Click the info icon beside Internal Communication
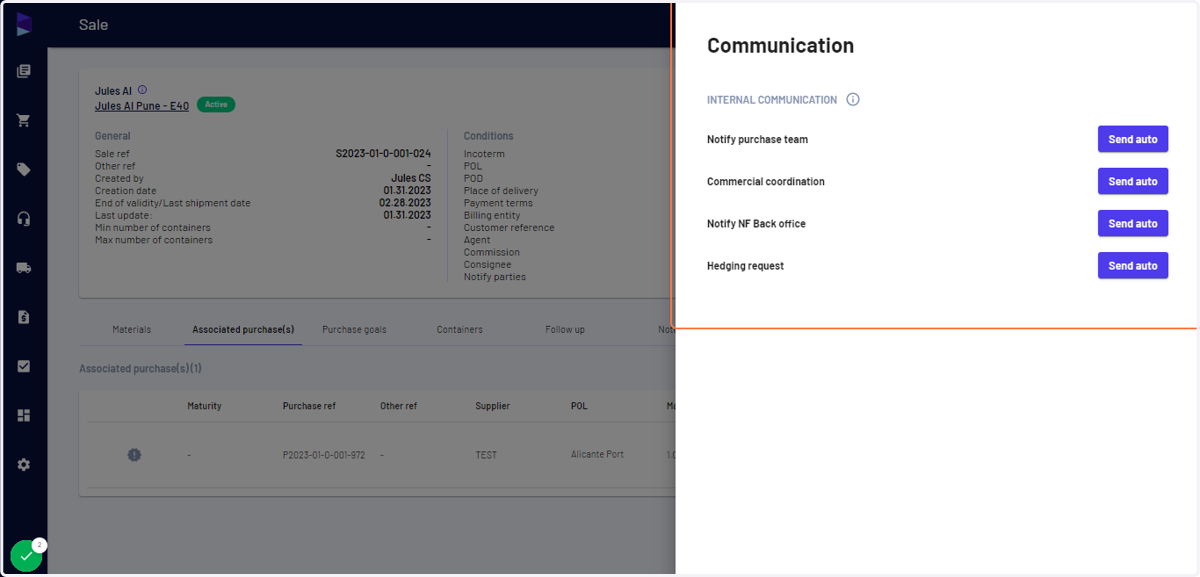This screenshot has width=1200, height=577. [853, 100]
